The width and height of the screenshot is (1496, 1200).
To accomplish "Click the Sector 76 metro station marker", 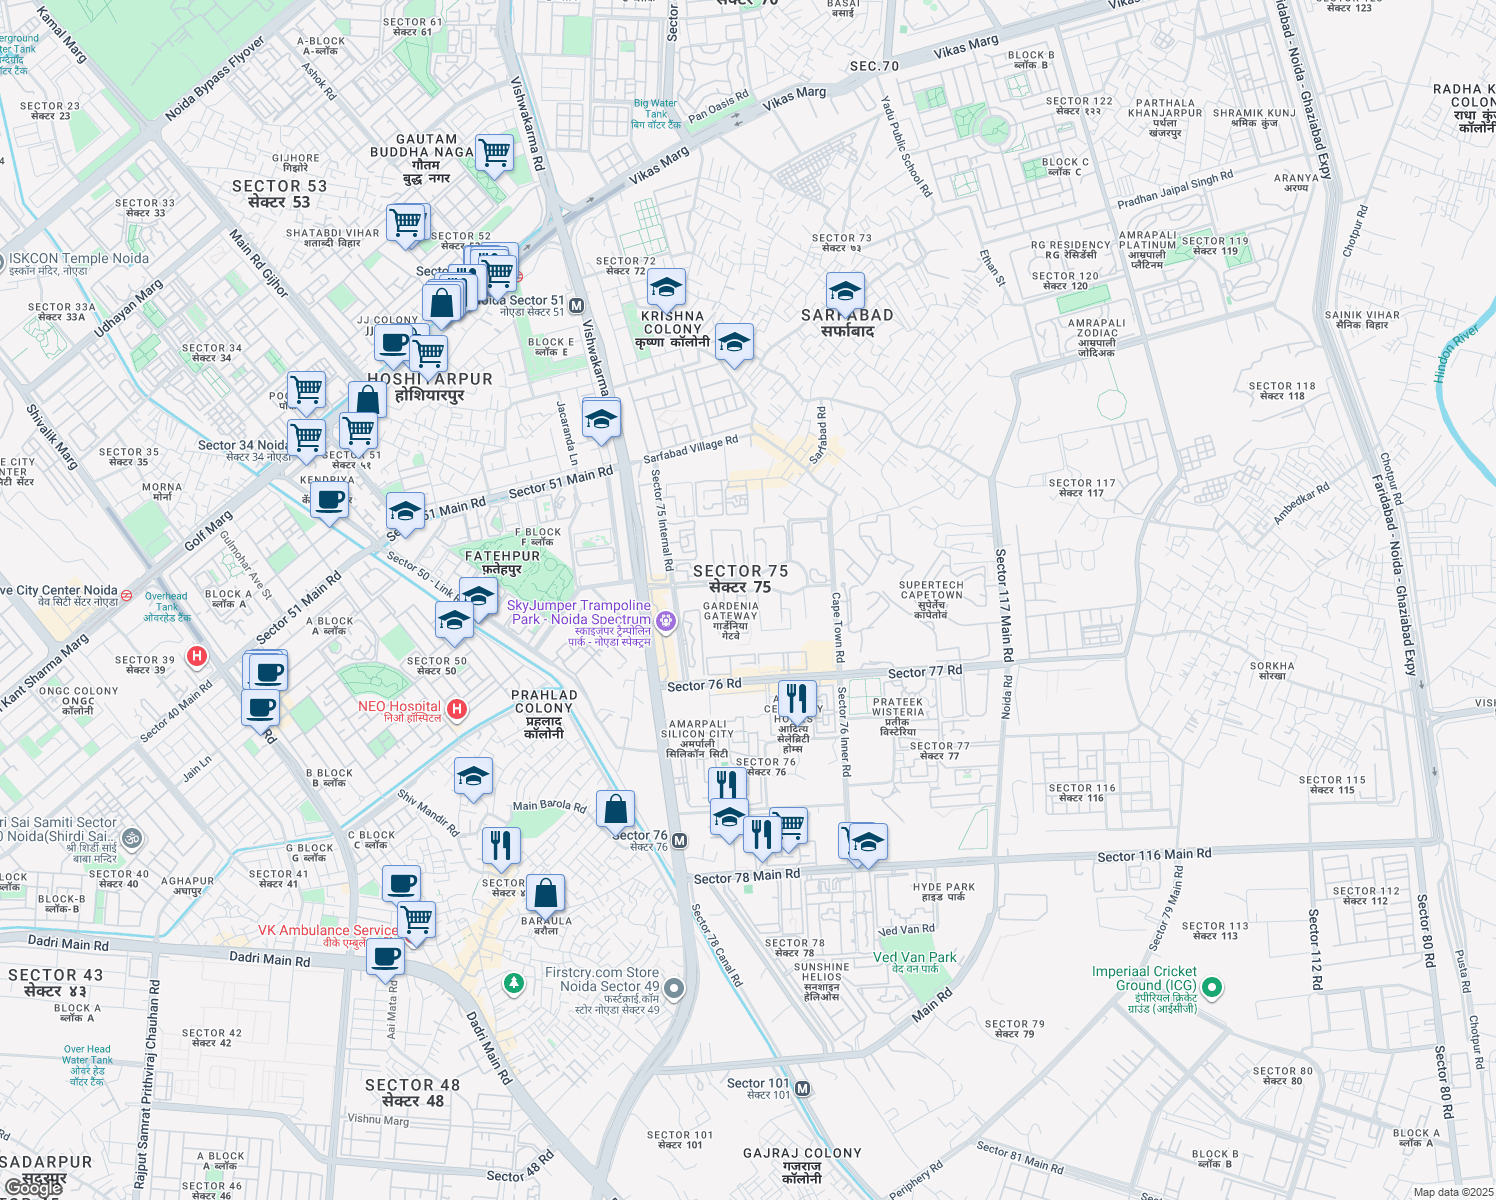I will point(680,839).
